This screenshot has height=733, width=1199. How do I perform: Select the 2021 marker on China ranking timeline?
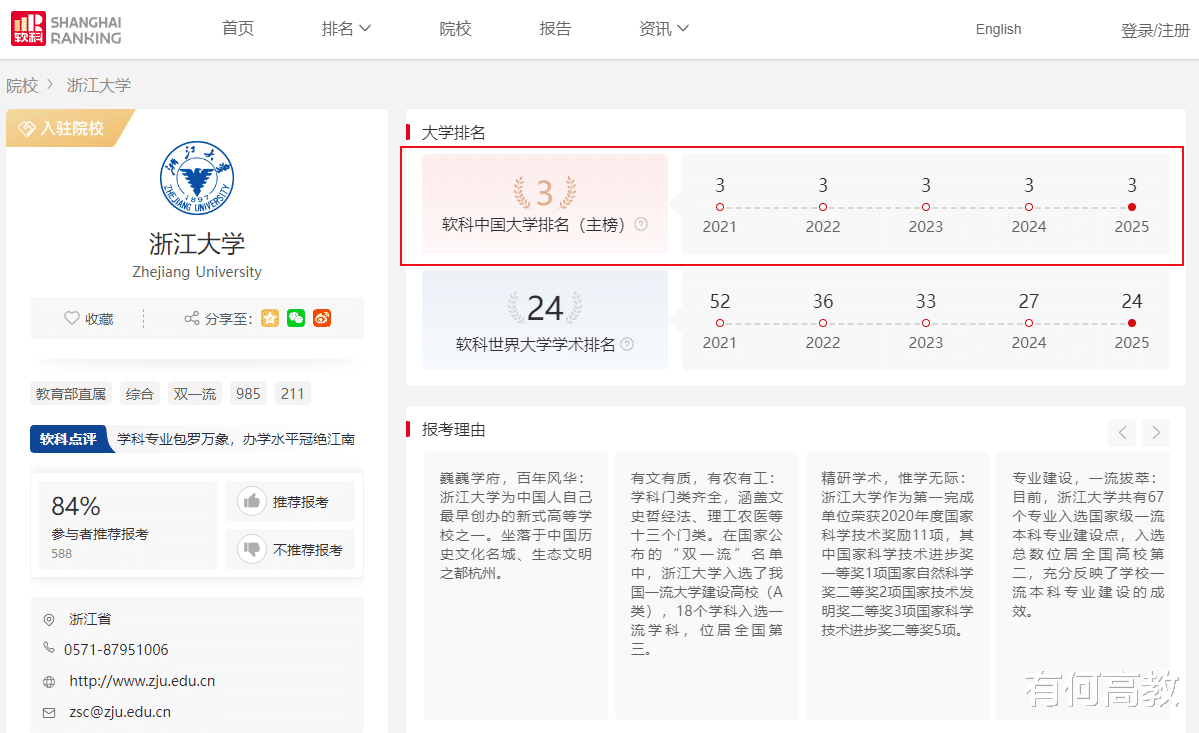[x=720, y=207]
